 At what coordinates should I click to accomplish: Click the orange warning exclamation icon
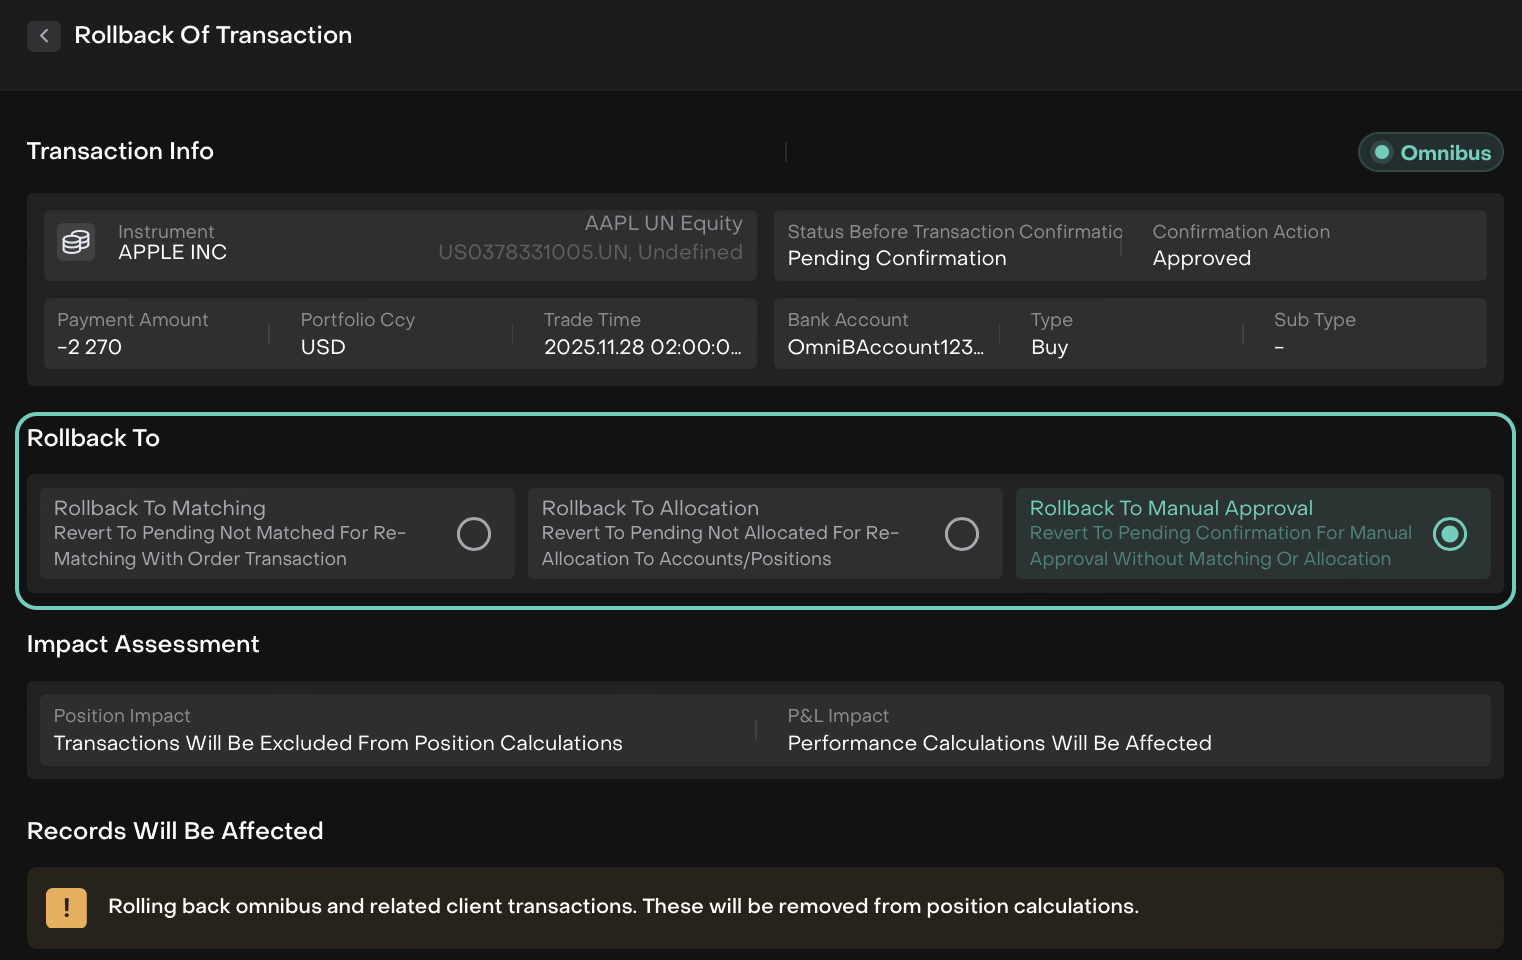tap(66, 908)
